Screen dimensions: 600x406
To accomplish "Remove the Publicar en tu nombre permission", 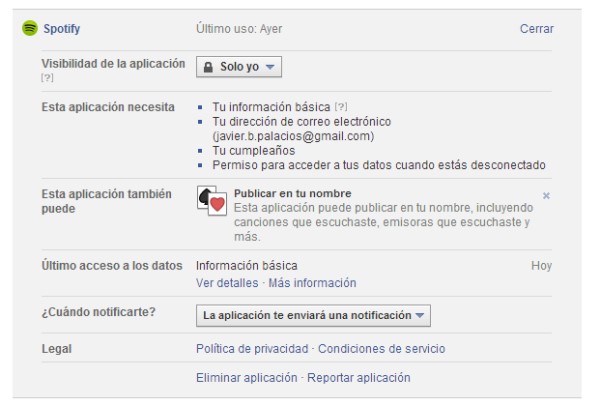I will click(546, 196).
